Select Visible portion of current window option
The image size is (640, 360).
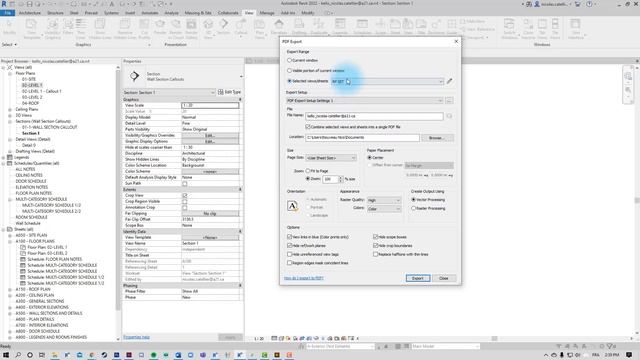(289, 71)
